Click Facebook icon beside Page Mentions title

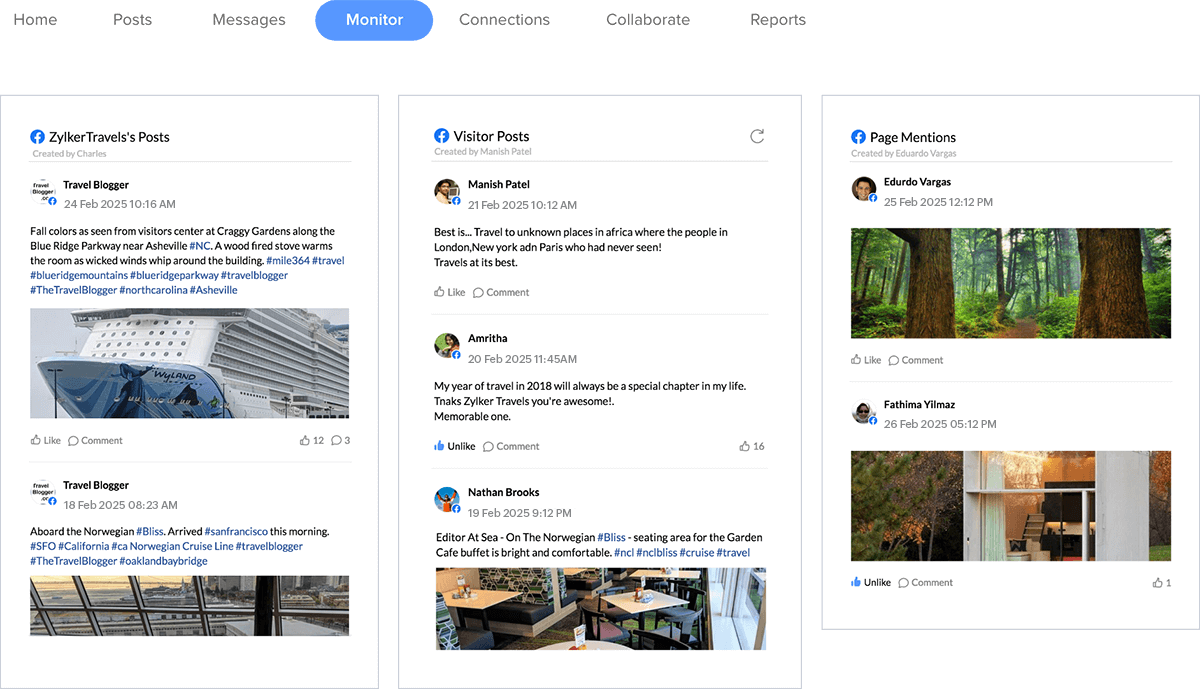[858, 137]
